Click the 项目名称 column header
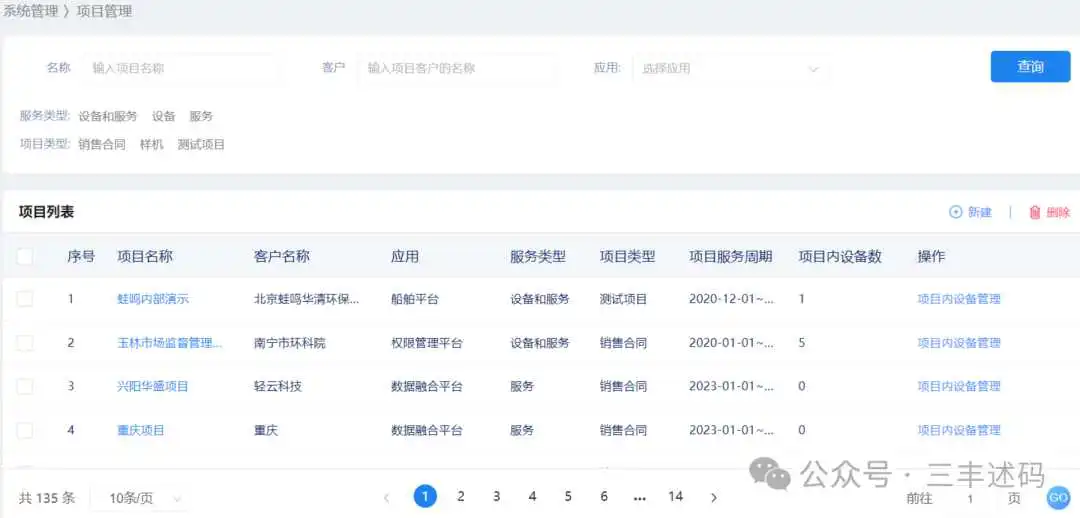 click(145, 256)
